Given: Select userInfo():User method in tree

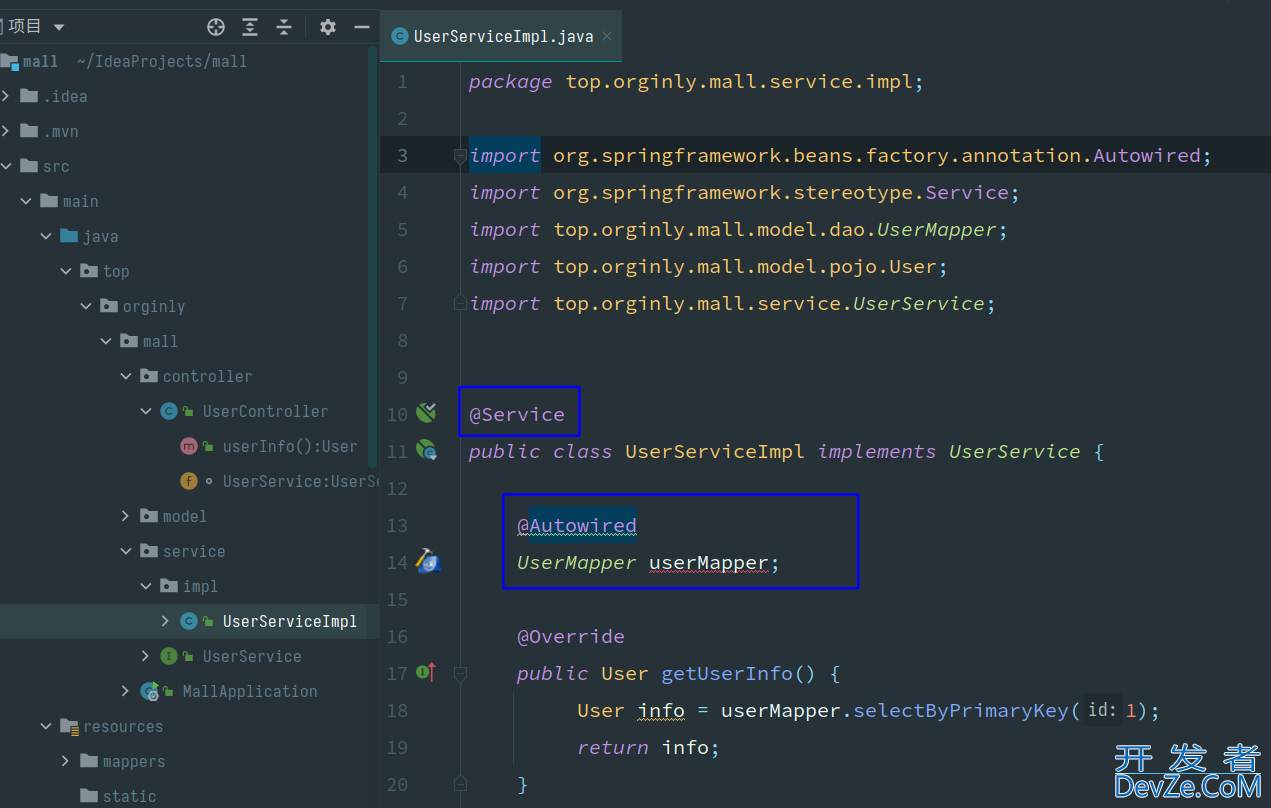Looking at the screenshot, I should click(290, 446).
